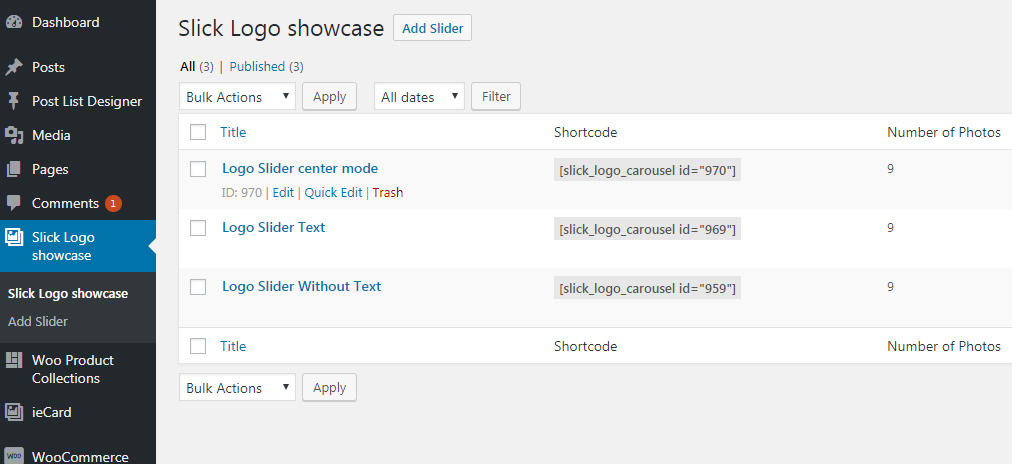Open the bottom Bulk Actions dropdown
The image size is (1012, 464).
click(238, 388)
